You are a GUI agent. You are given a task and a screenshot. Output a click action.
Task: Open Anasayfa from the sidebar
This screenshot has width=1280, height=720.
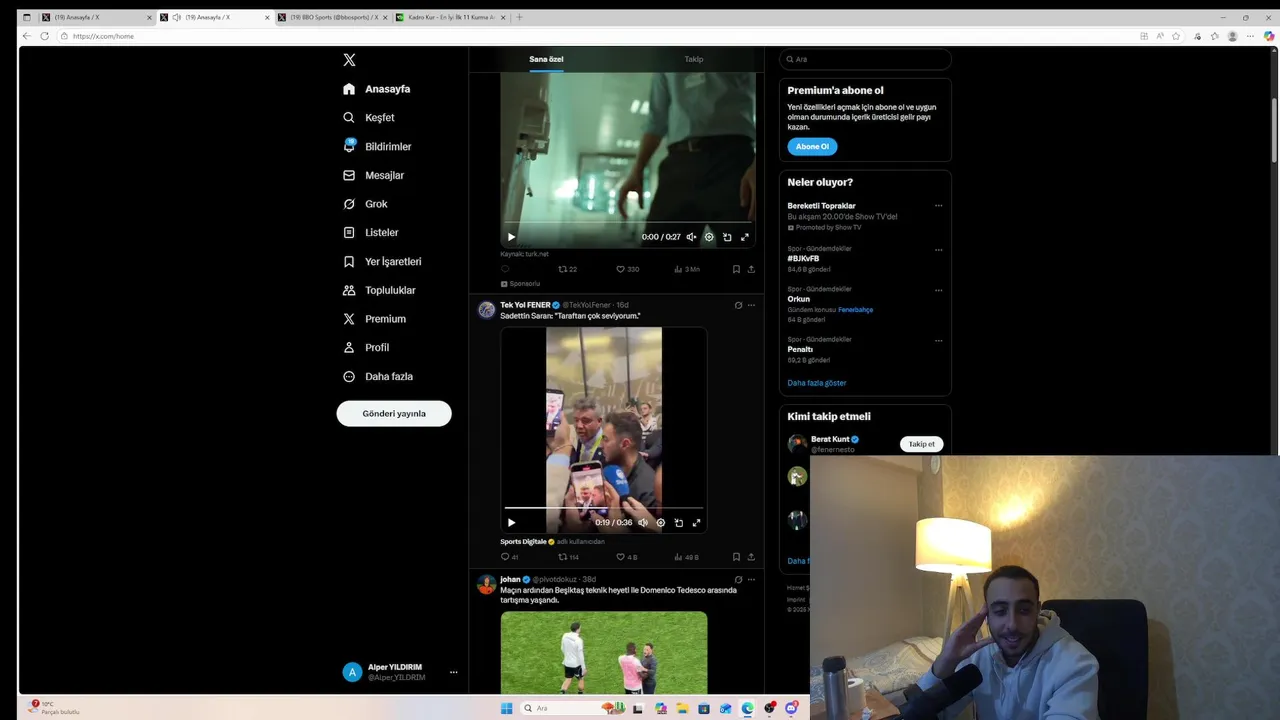point(377,89)
